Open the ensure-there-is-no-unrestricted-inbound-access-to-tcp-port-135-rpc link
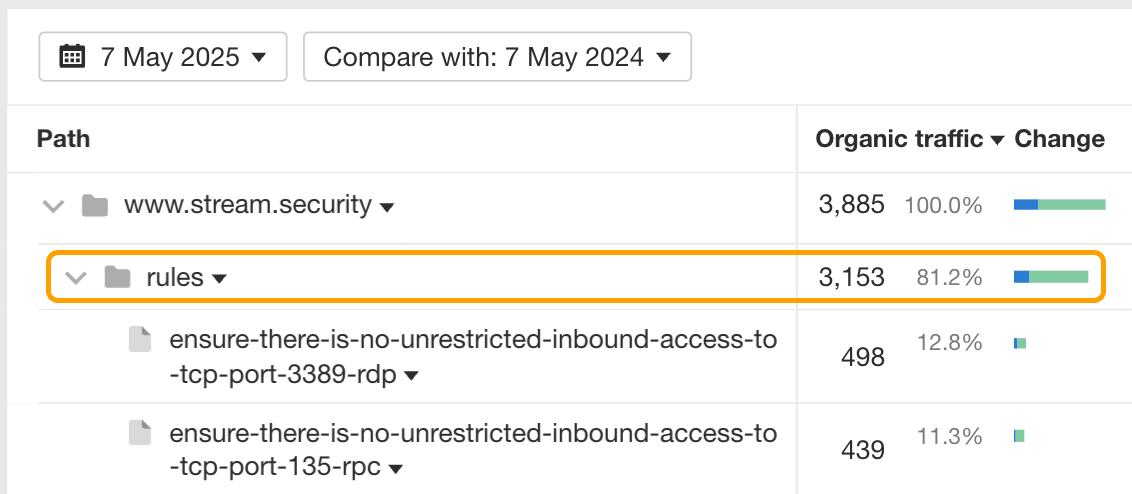 point(472,434)
